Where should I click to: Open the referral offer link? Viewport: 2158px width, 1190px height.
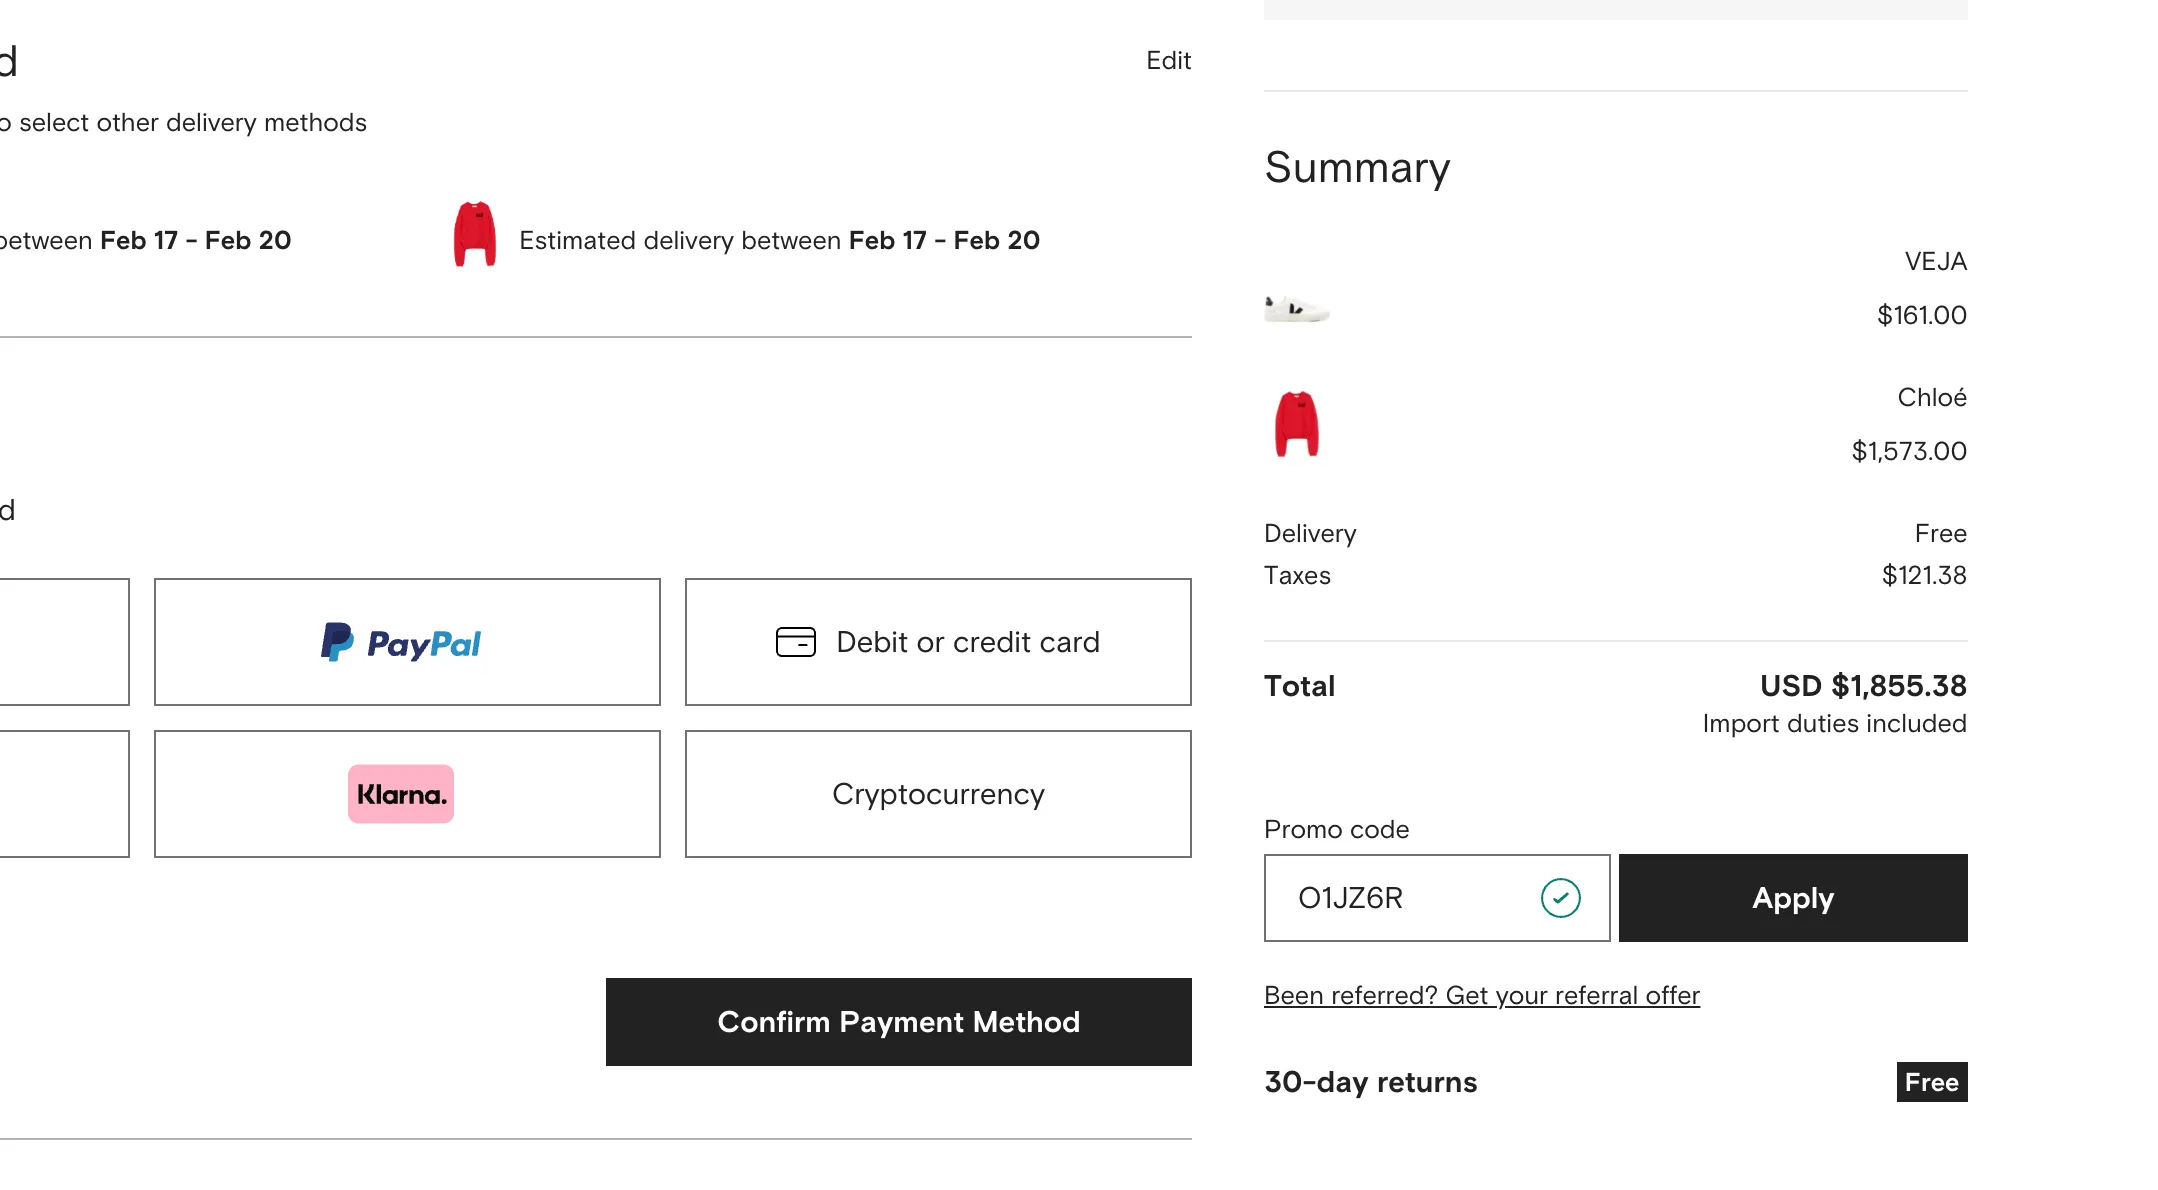click(1481, 996)
